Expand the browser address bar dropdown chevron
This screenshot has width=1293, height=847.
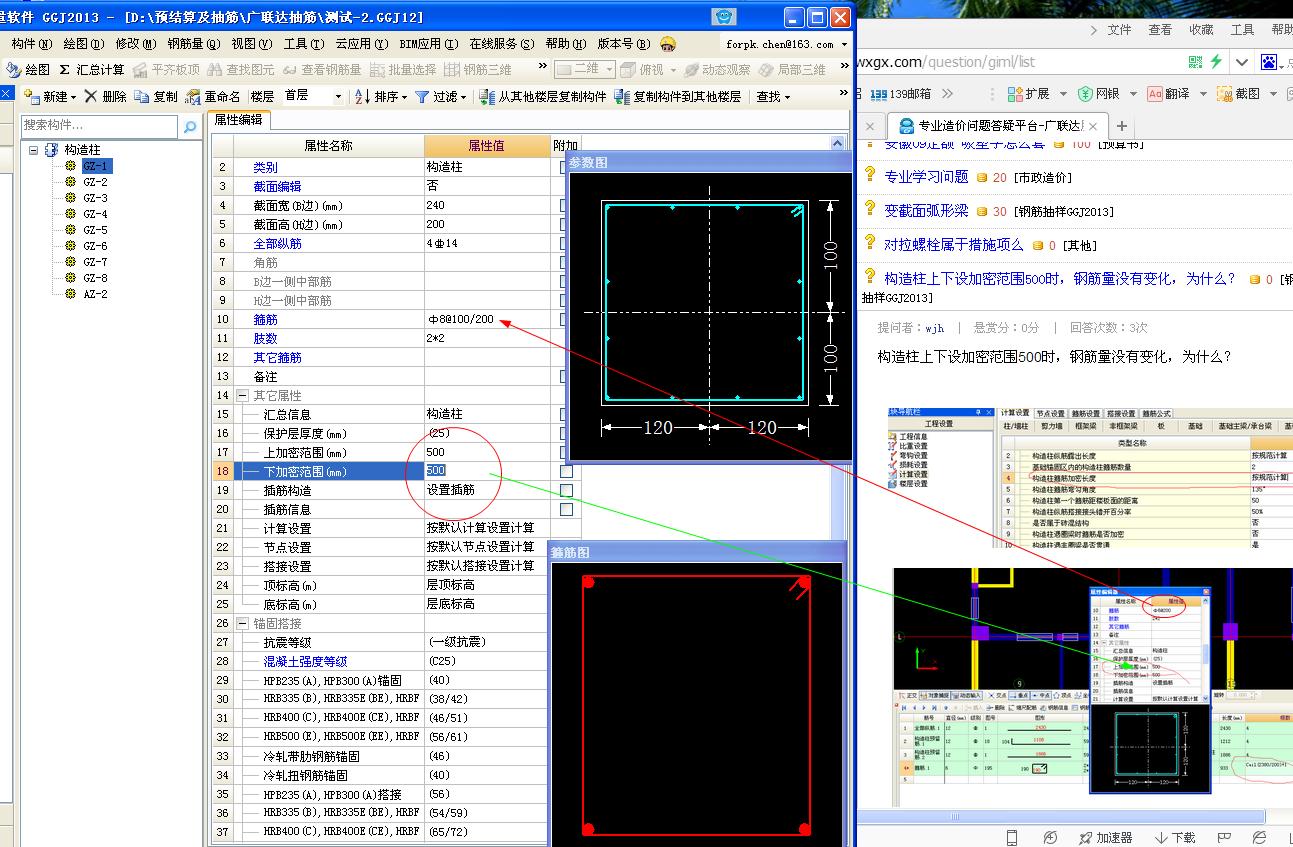[1241, 62]
